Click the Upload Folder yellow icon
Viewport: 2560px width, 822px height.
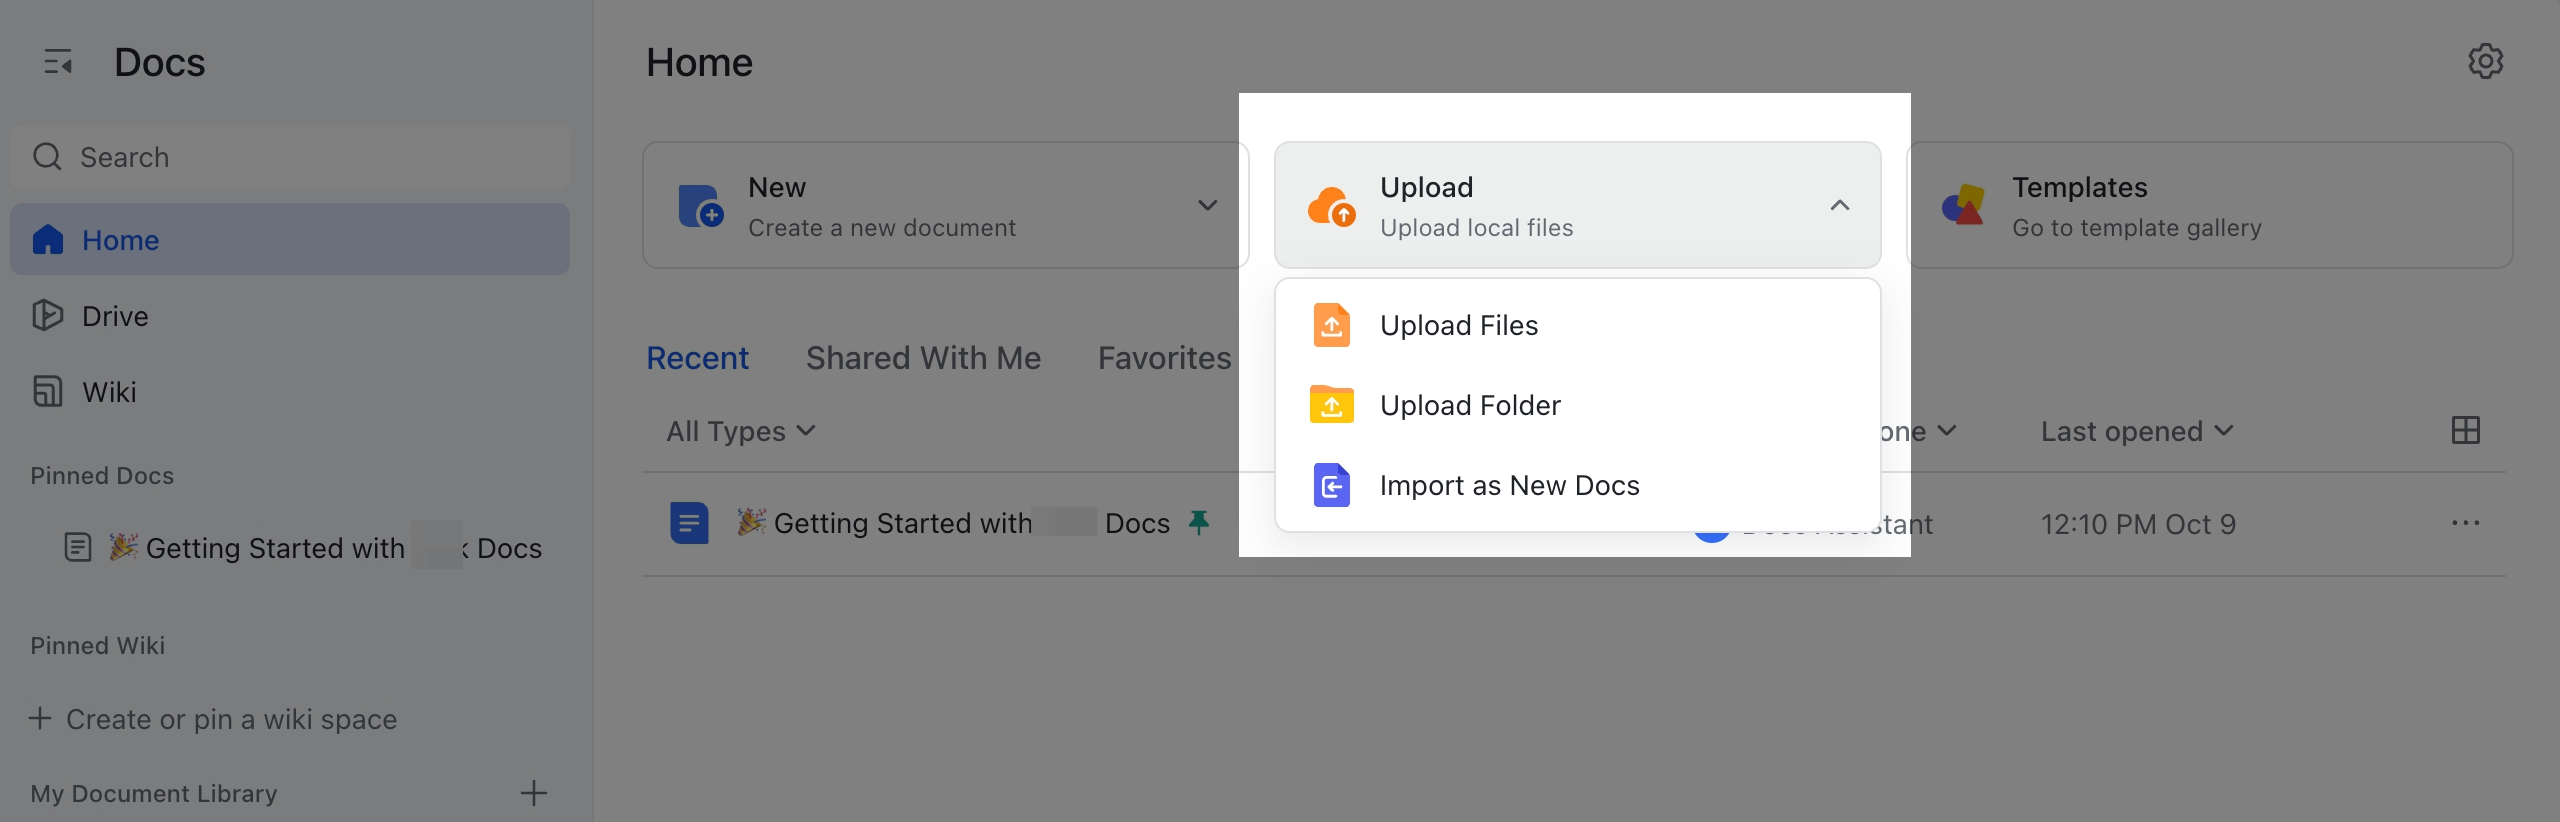pyautogui.click(x=1332, y=405)
